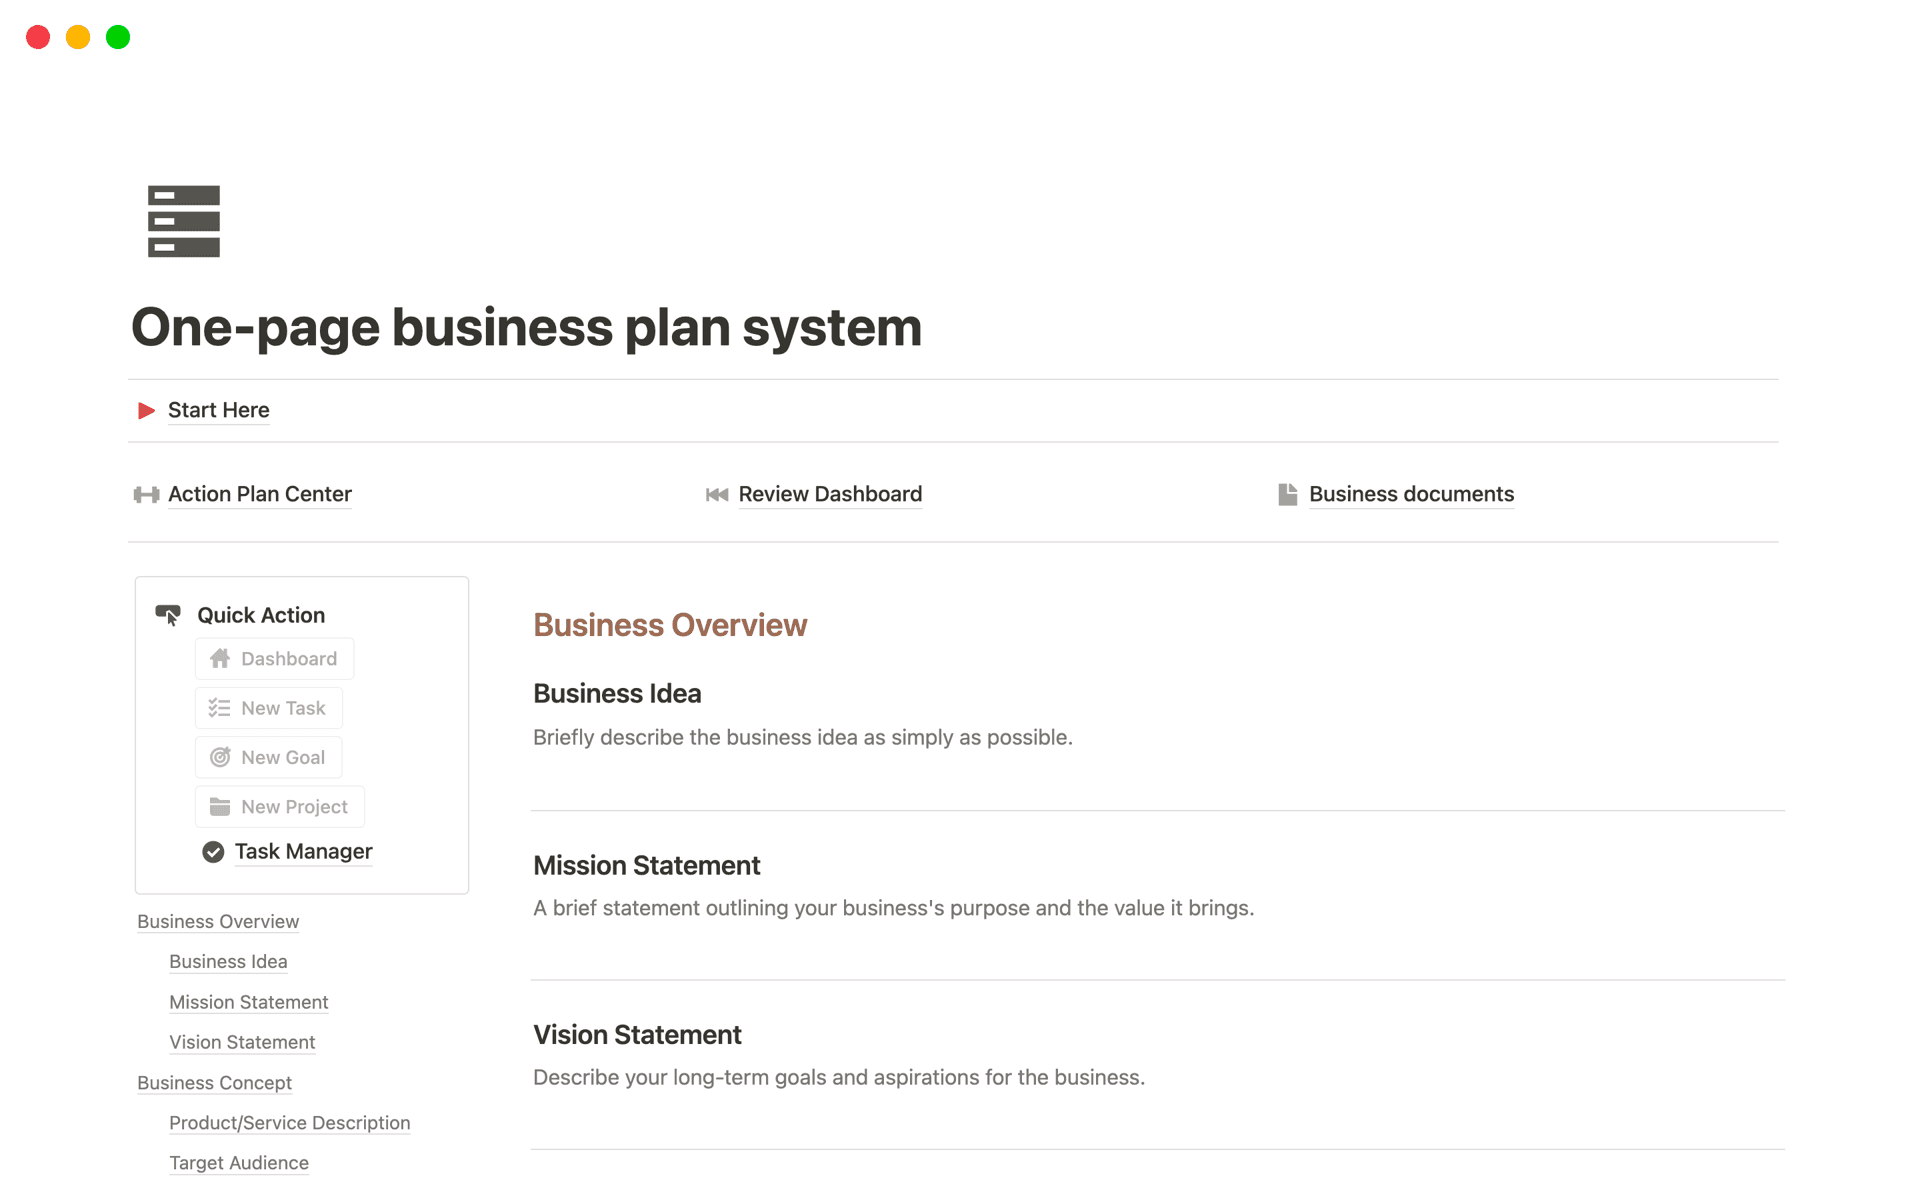
Task: Click the Business Idea description text field
Action: coord(802,738)
